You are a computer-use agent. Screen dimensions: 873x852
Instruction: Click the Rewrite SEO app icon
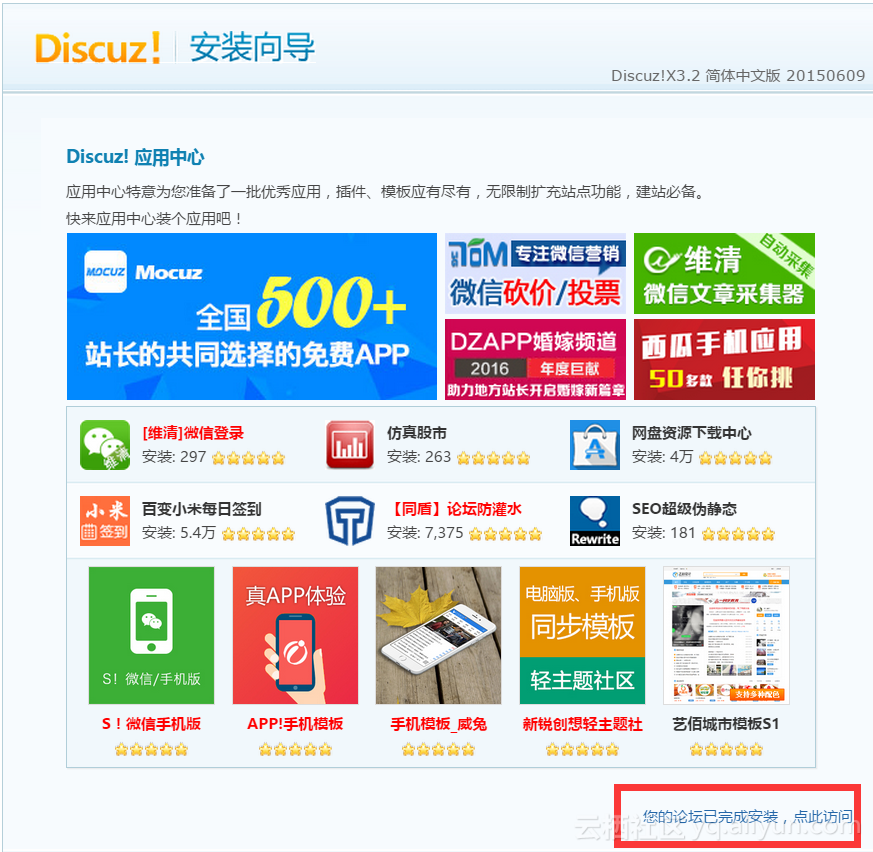(595, 521)
